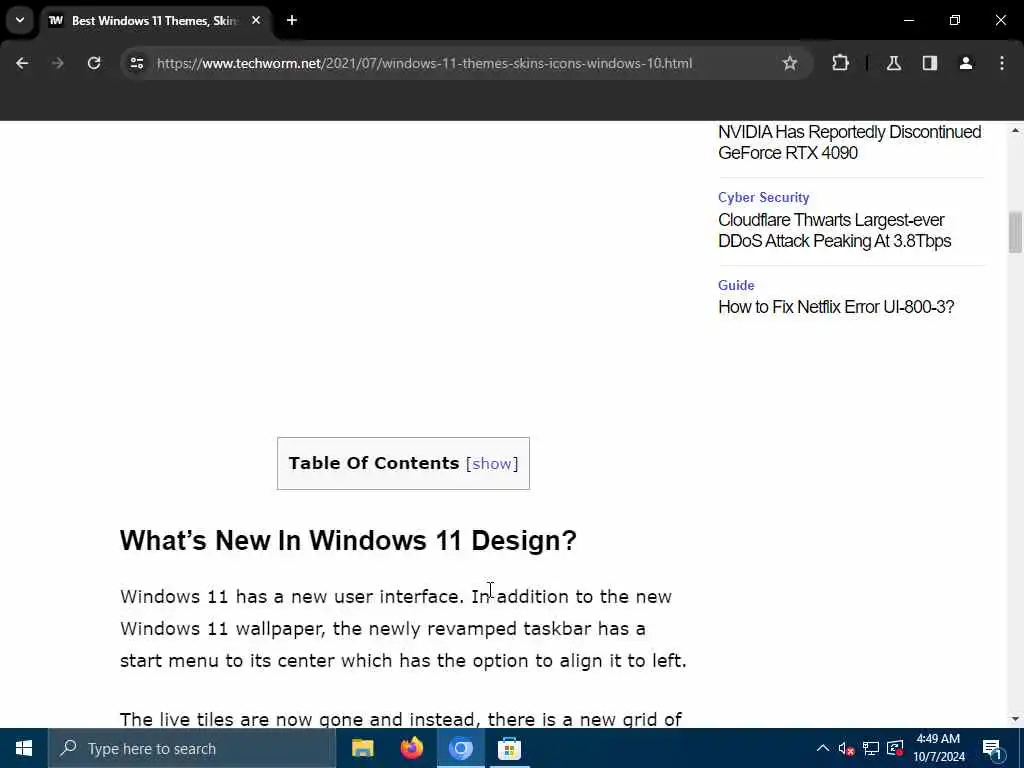
Task: Show the Table Of Contents
Action: pyautogui.click(x=492, y=464)
